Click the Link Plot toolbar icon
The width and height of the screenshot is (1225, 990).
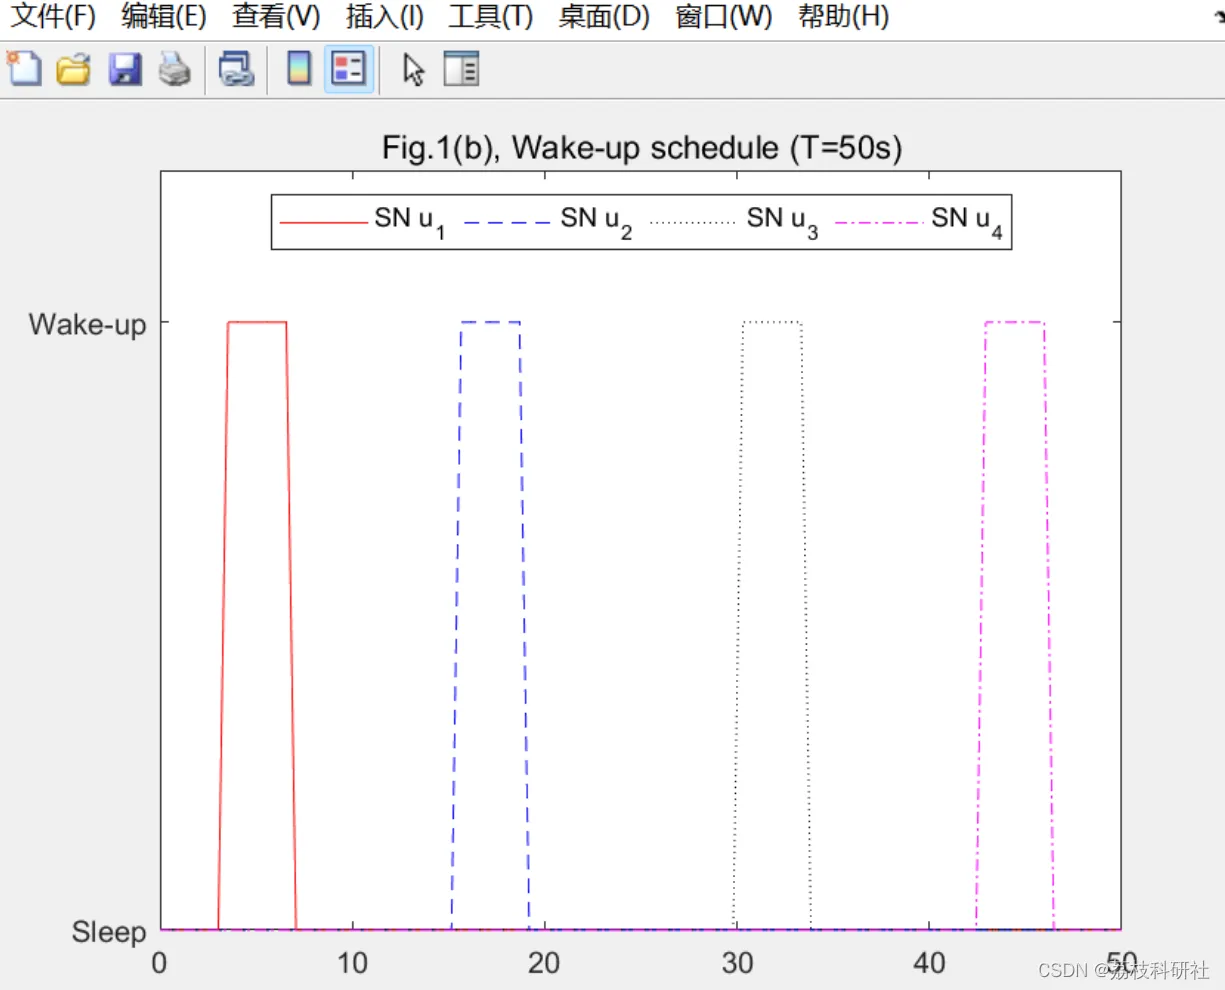[236, 69]
